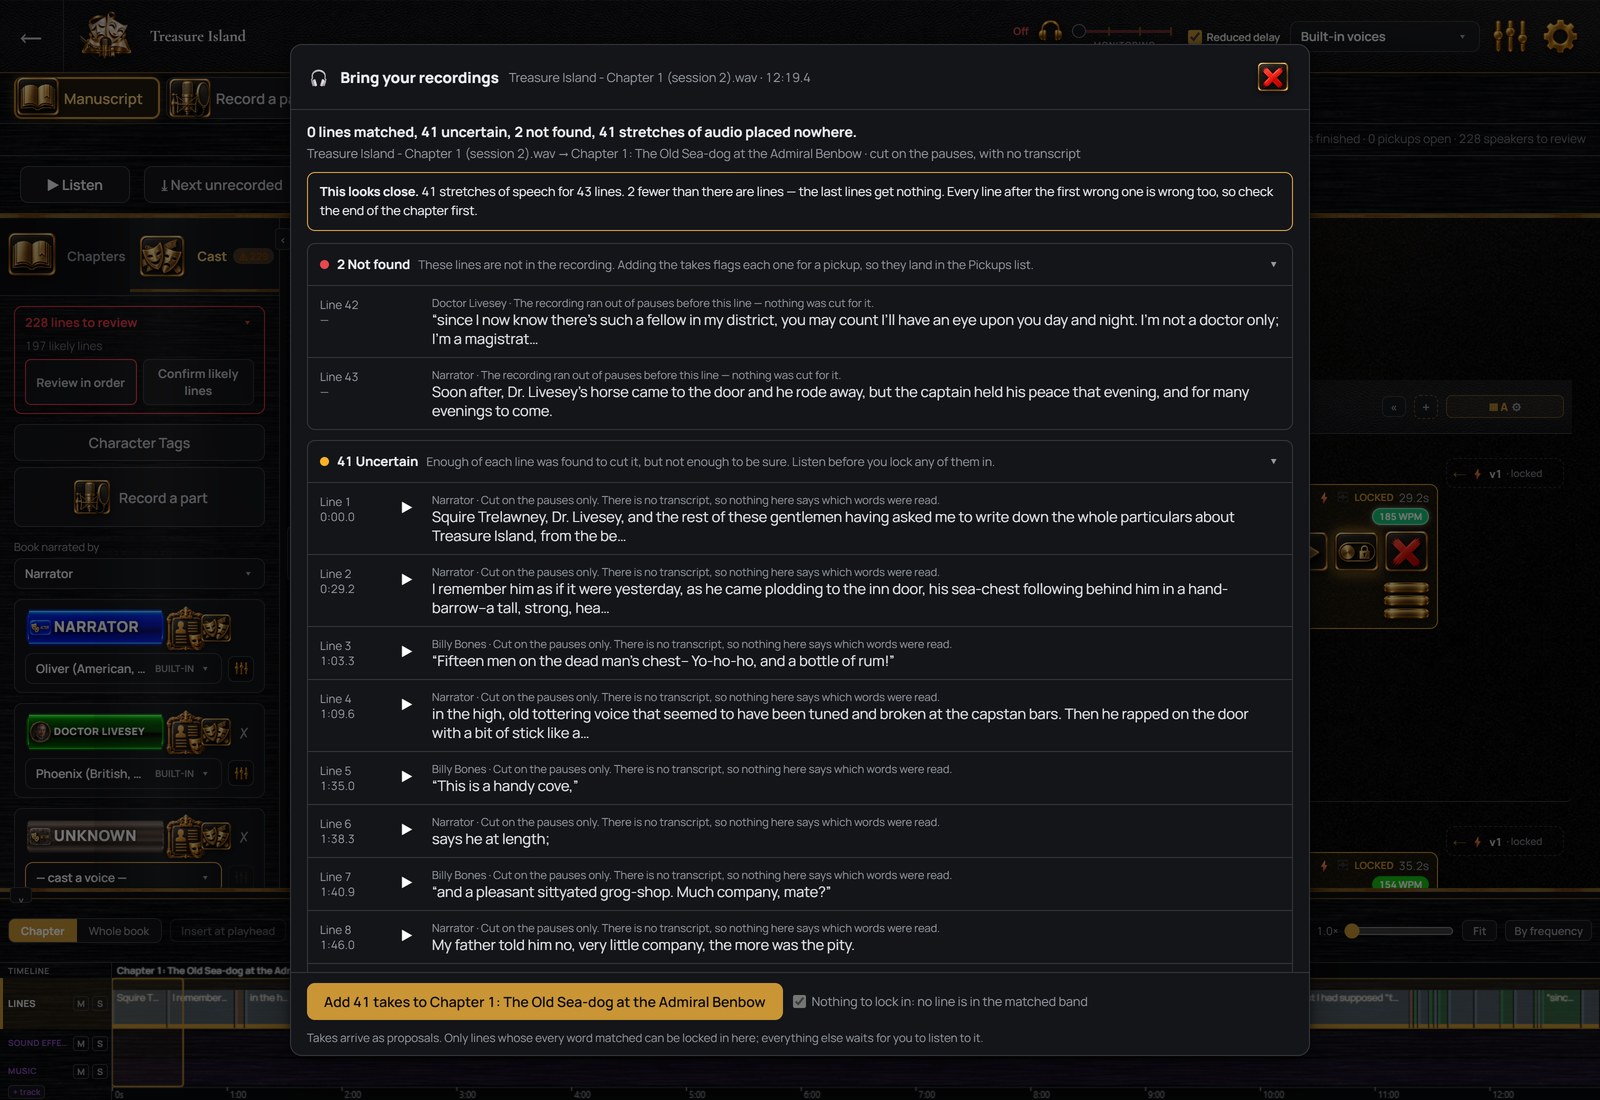Open the Oliver (American) voice dropdown
Image resolution: width=1600 pixels, height=1100 pixels.
coord(121,668)
